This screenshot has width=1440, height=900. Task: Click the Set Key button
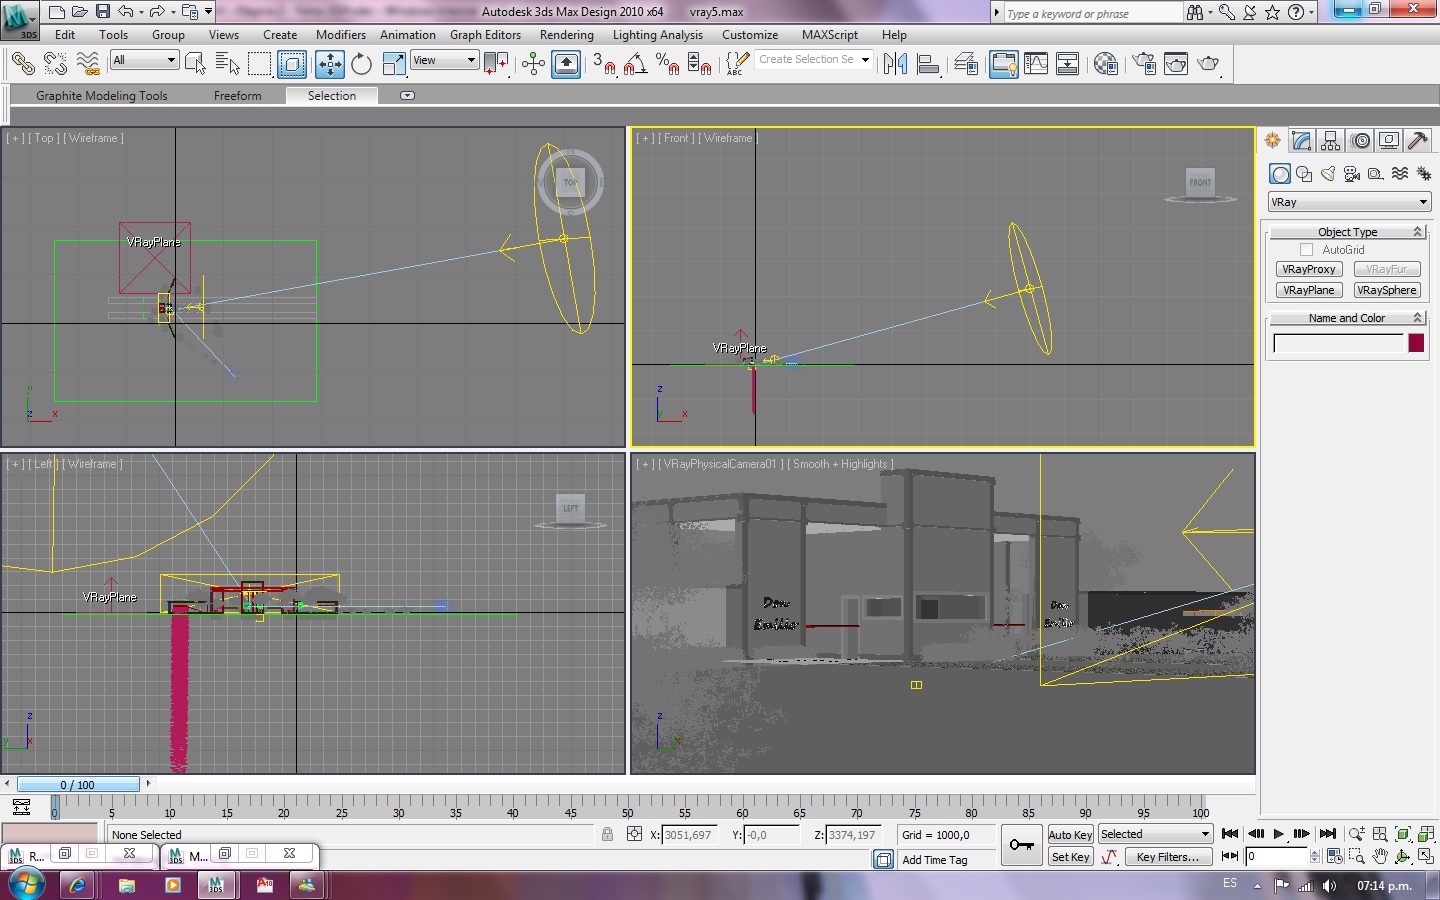point(1070,857)
